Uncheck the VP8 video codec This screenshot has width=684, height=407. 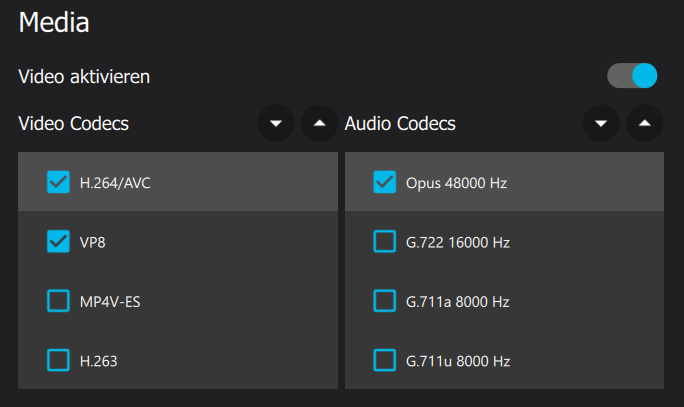[58, 241]
